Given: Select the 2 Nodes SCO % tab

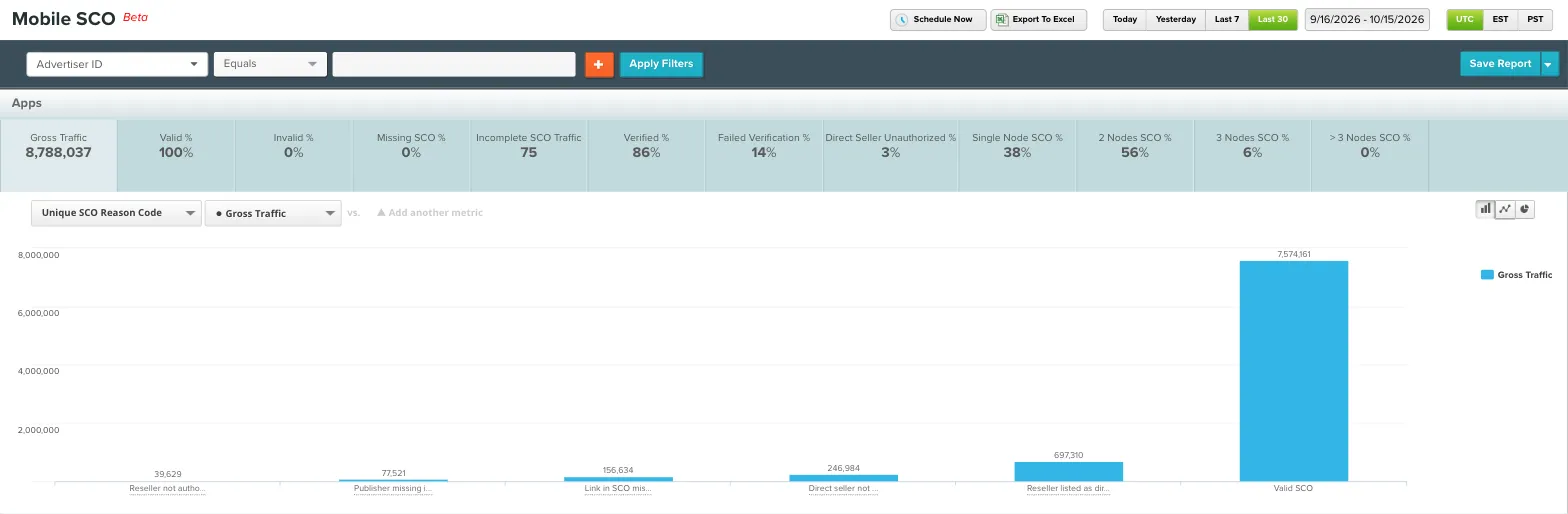Looking at the screenshot, I should [1135, 155].
